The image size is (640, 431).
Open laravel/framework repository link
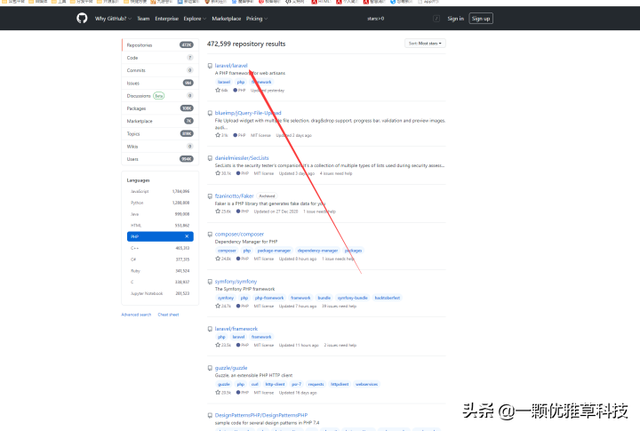tap(236, 329)
